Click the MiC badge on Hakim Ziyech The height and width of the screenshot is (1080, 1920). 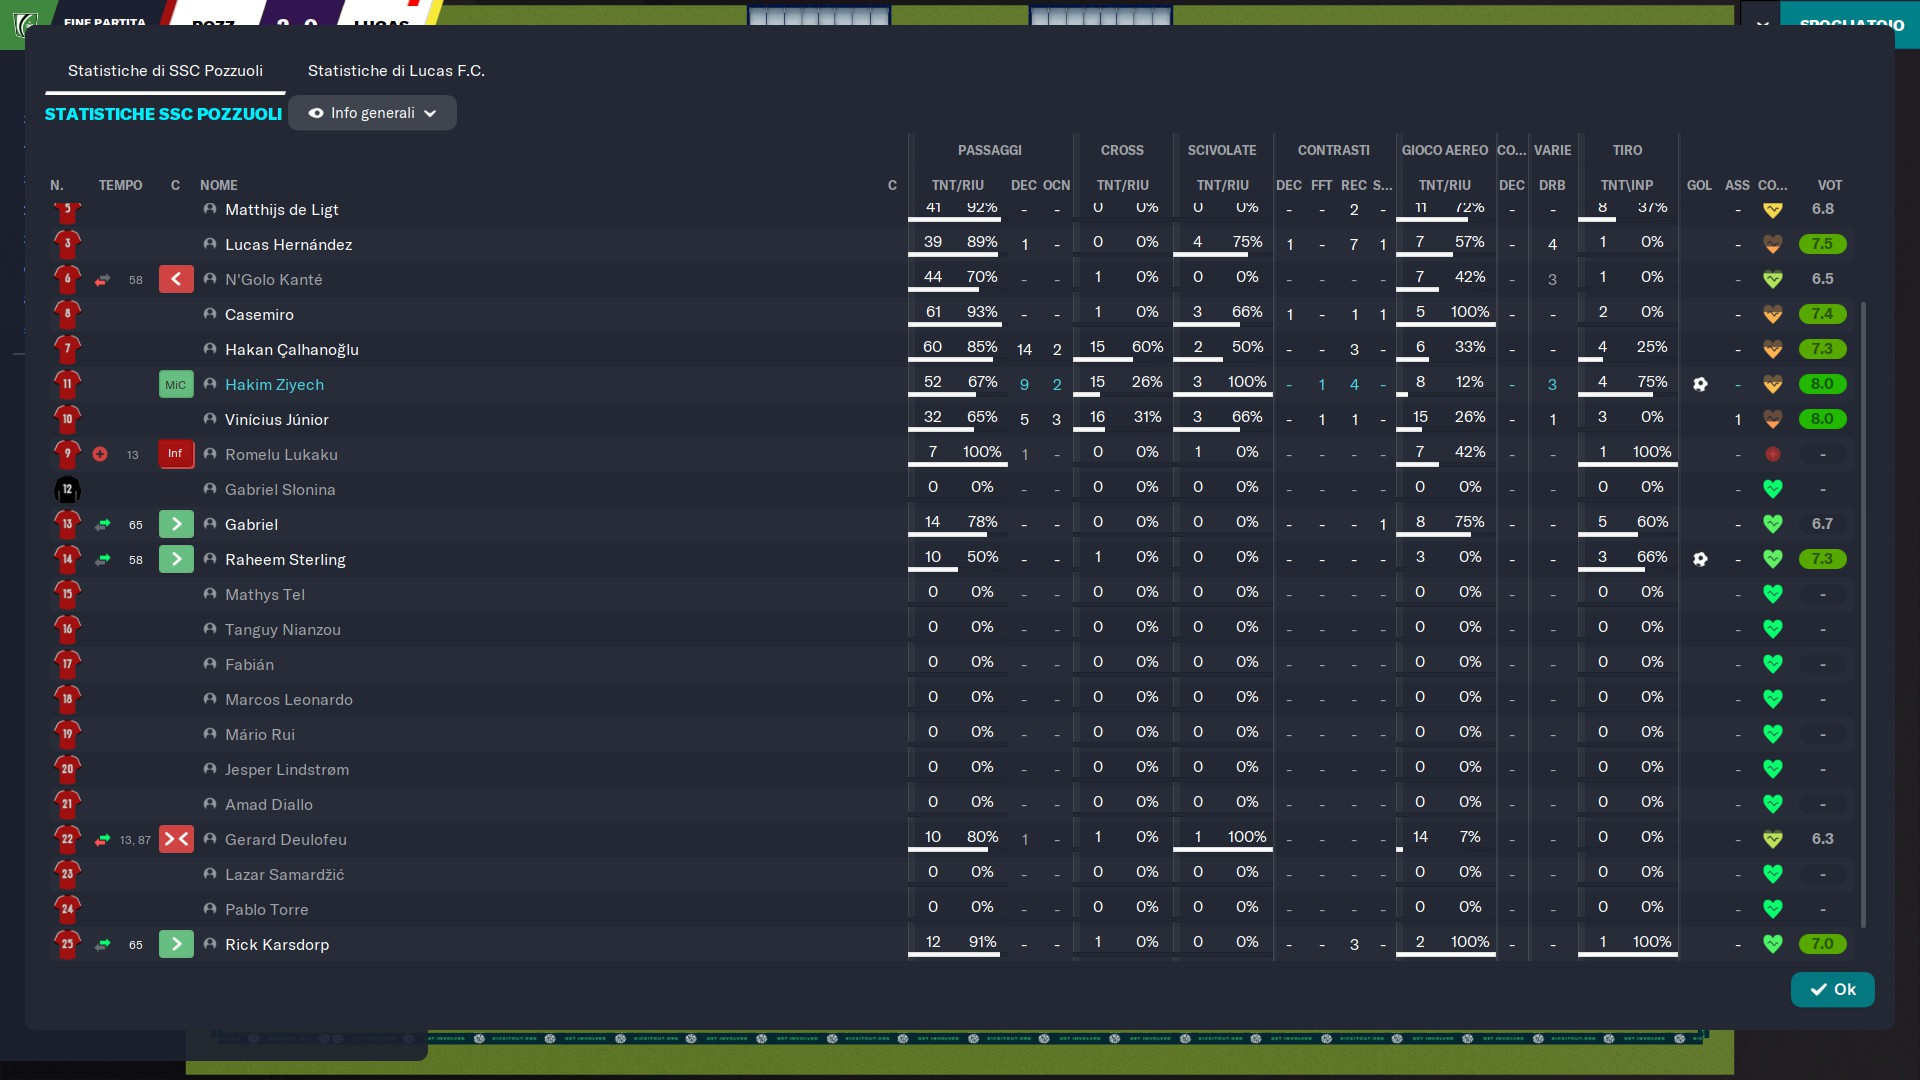click(176, 384)
